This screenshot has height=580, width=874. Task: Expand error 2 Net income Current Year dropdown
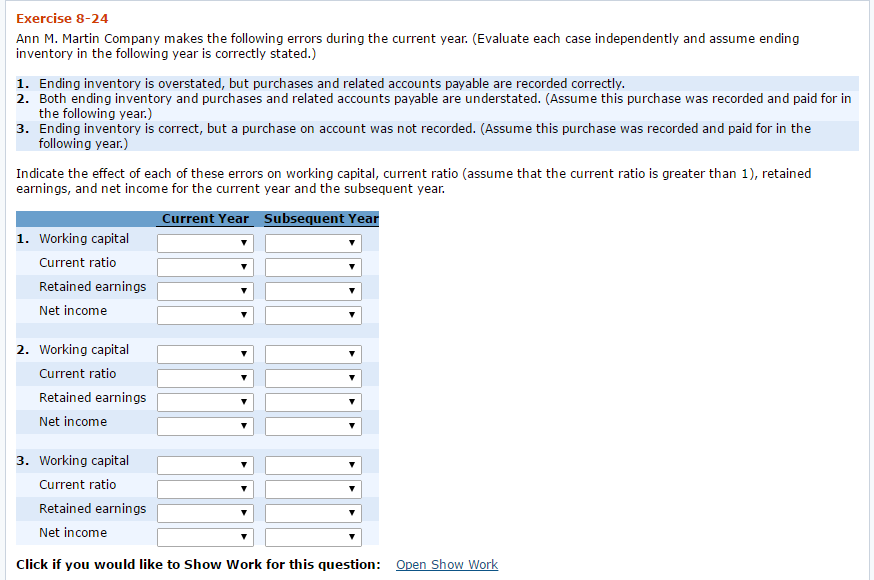pyautogui.click(x=205, y=426)
